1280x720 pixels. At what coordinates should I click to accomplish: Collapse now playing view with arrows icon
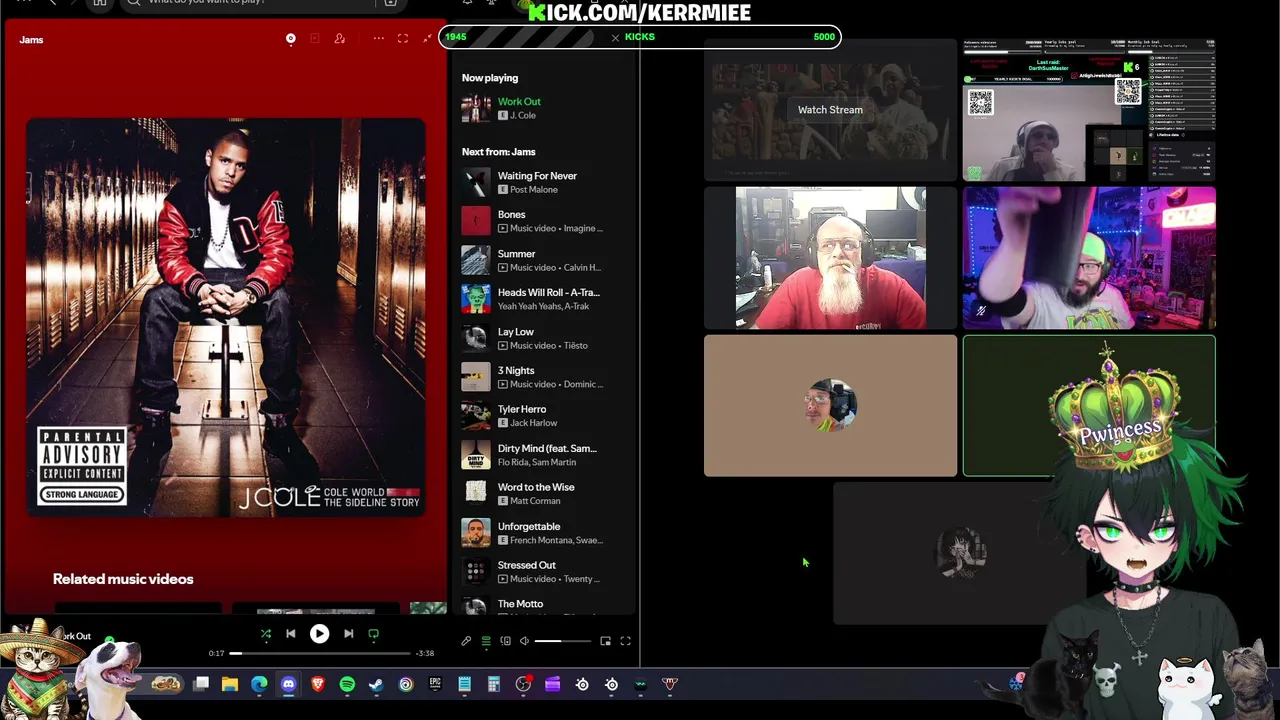tap(428, 39)
